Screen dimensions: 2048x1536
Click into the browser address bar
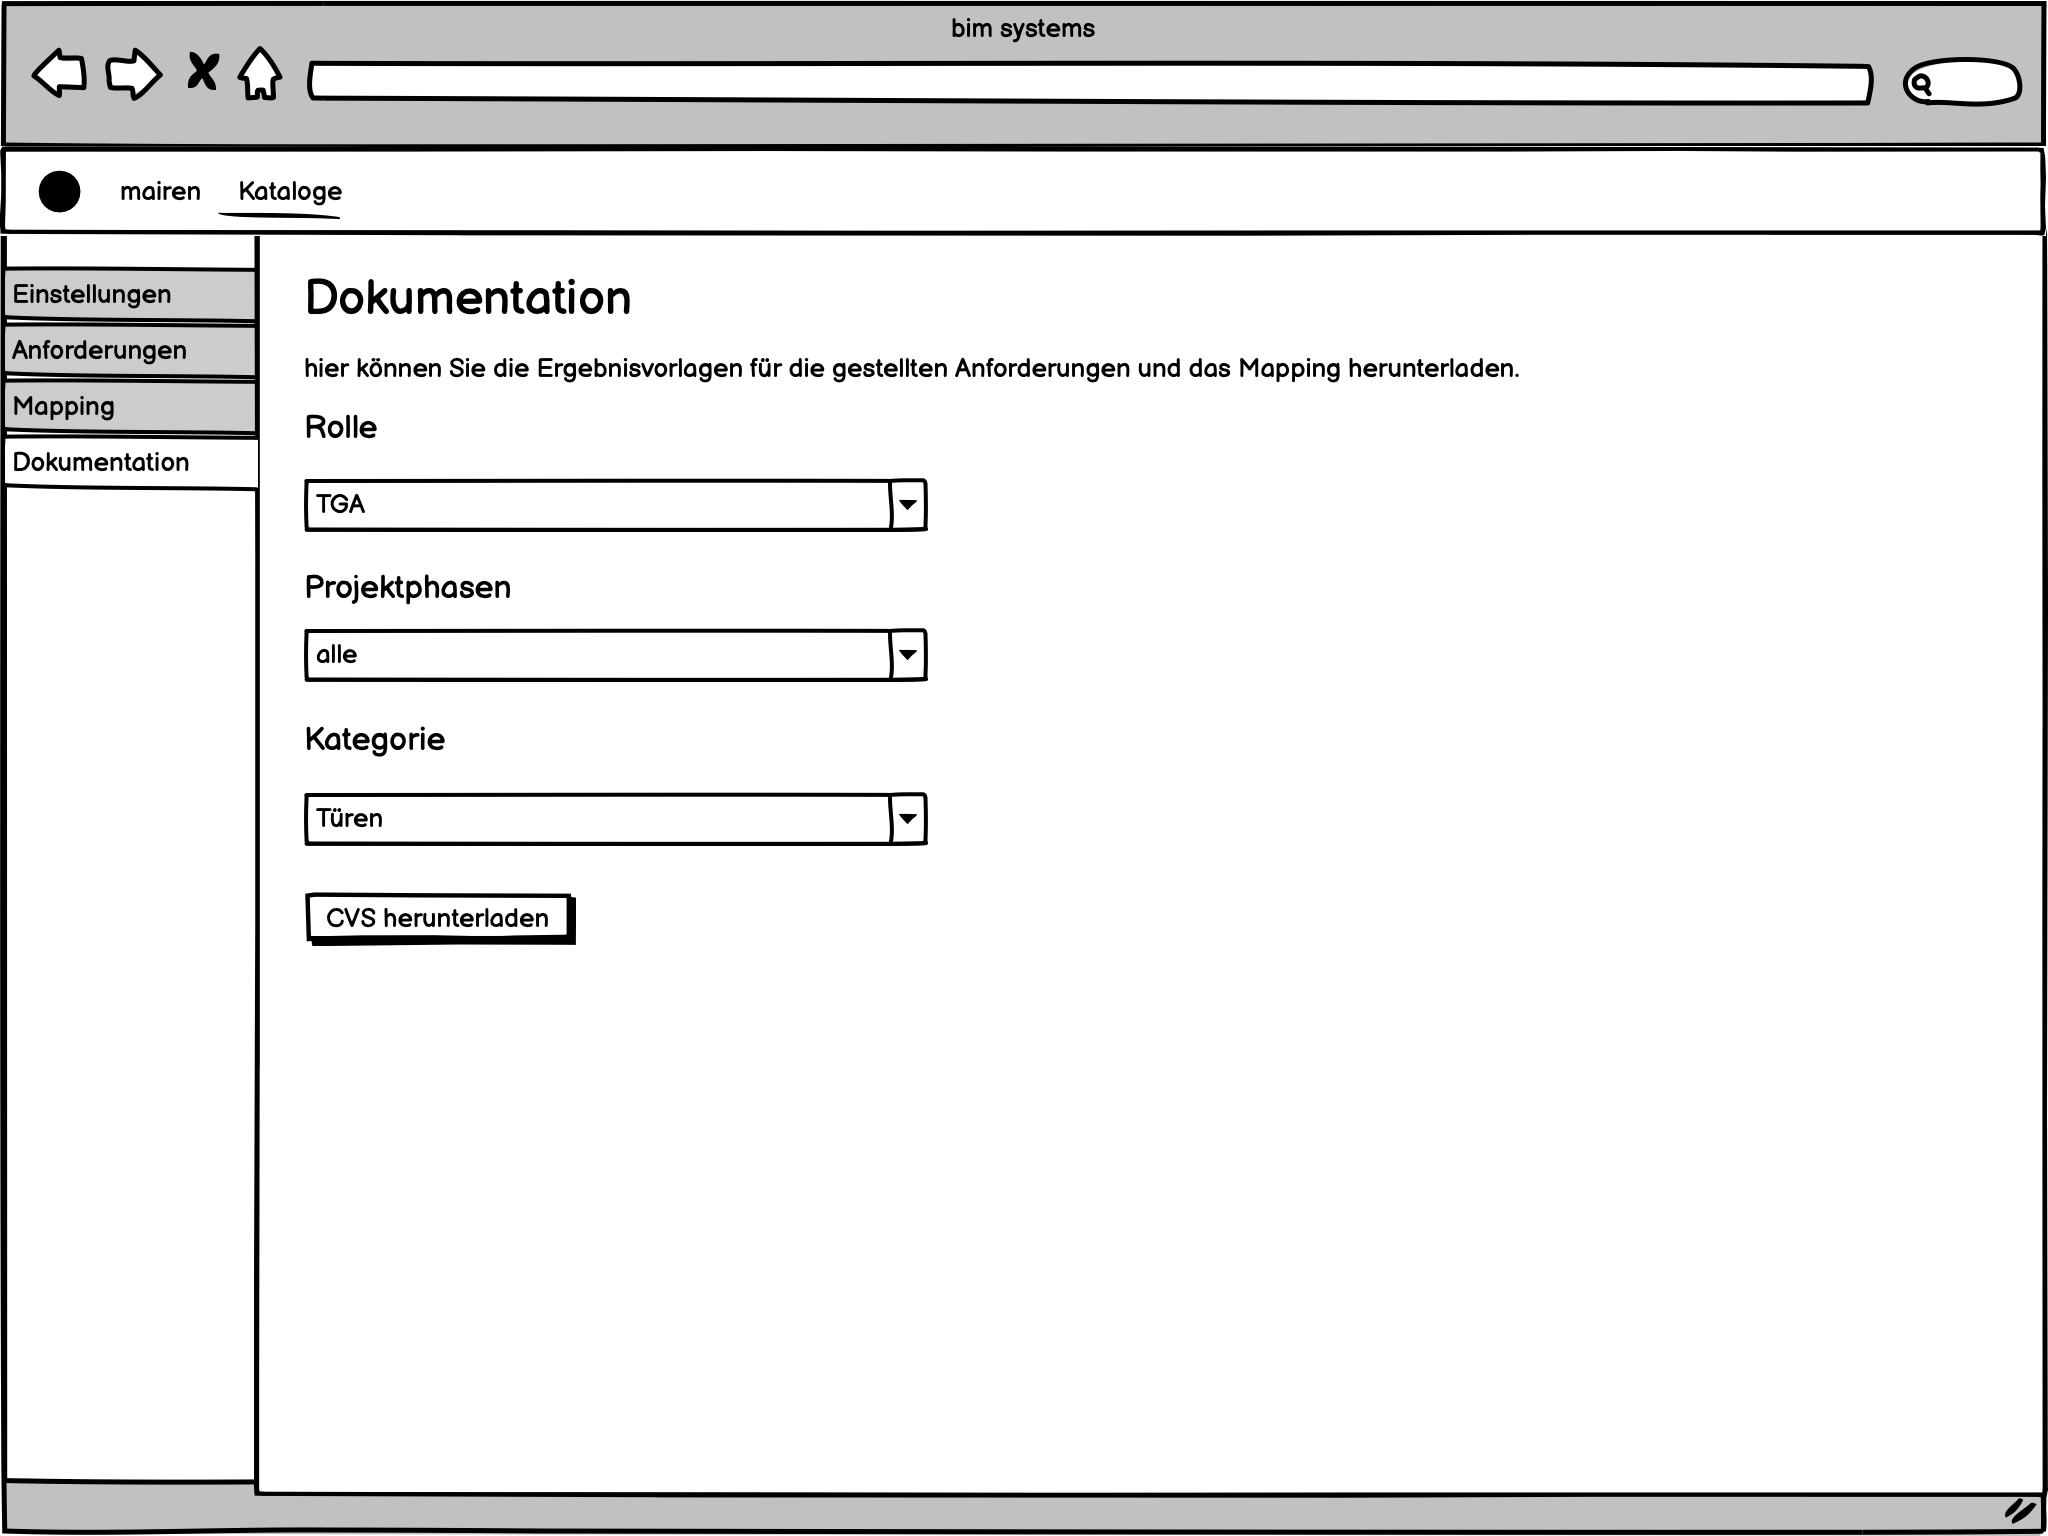(x=1090, y=82)
